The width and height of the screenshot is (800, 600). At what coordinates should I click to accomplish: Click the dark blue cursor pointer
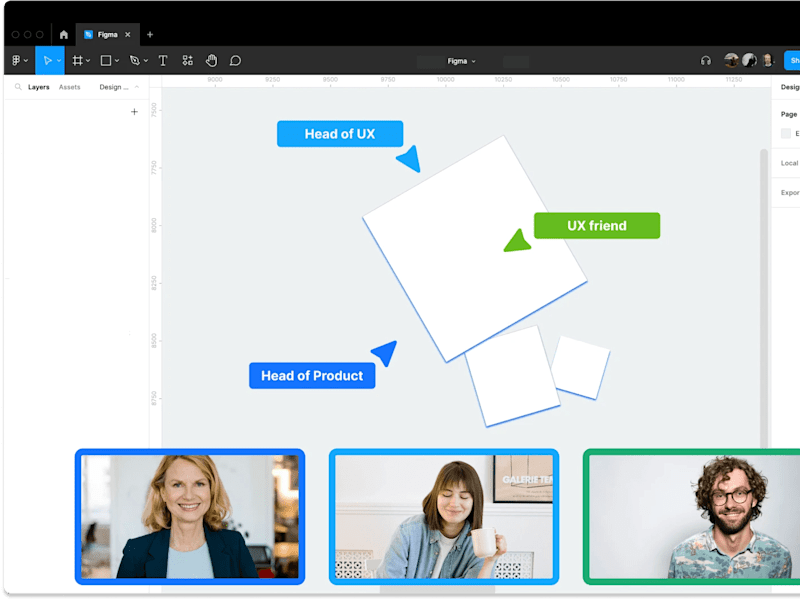pos(385,353)
